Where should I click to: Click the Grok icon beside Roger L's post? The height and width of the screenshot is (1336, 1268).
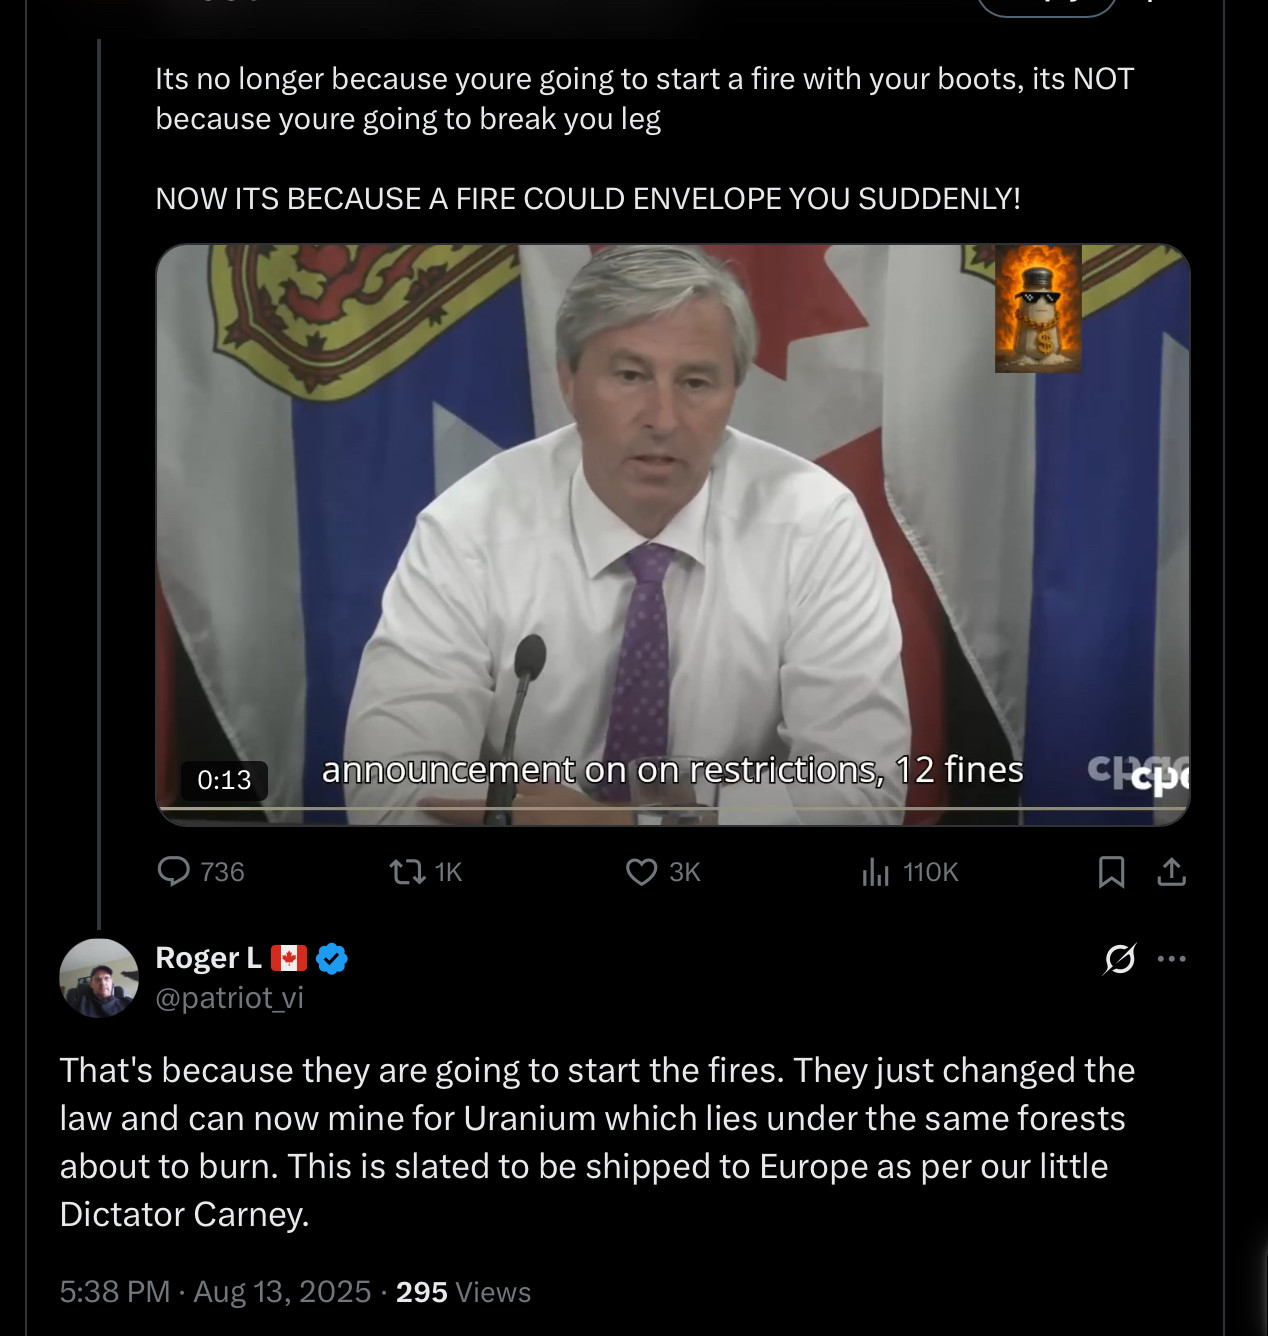click(x=1119, y=958)
